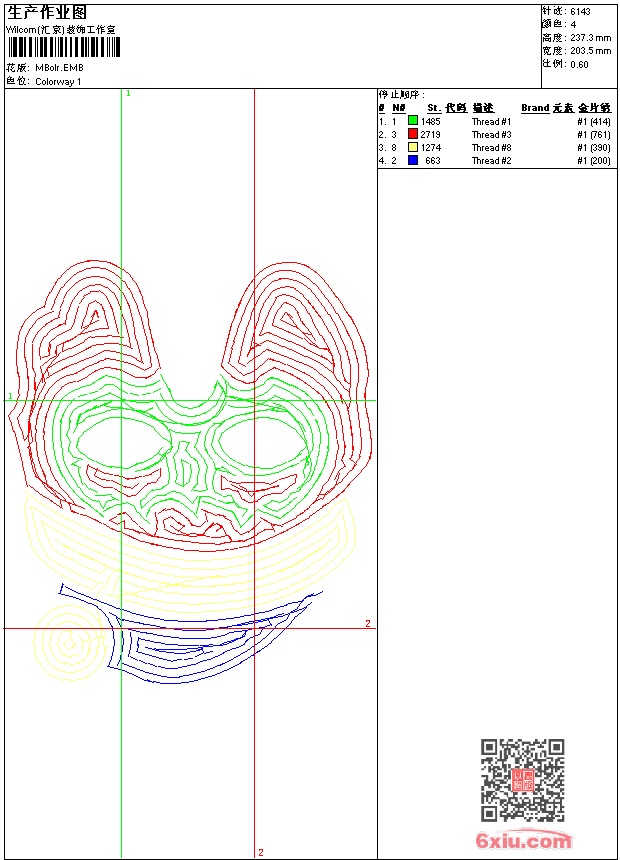The width and height of the screenshot is (620, 860).
Task: Click the colour count value 4
Action: click(573, 25)
